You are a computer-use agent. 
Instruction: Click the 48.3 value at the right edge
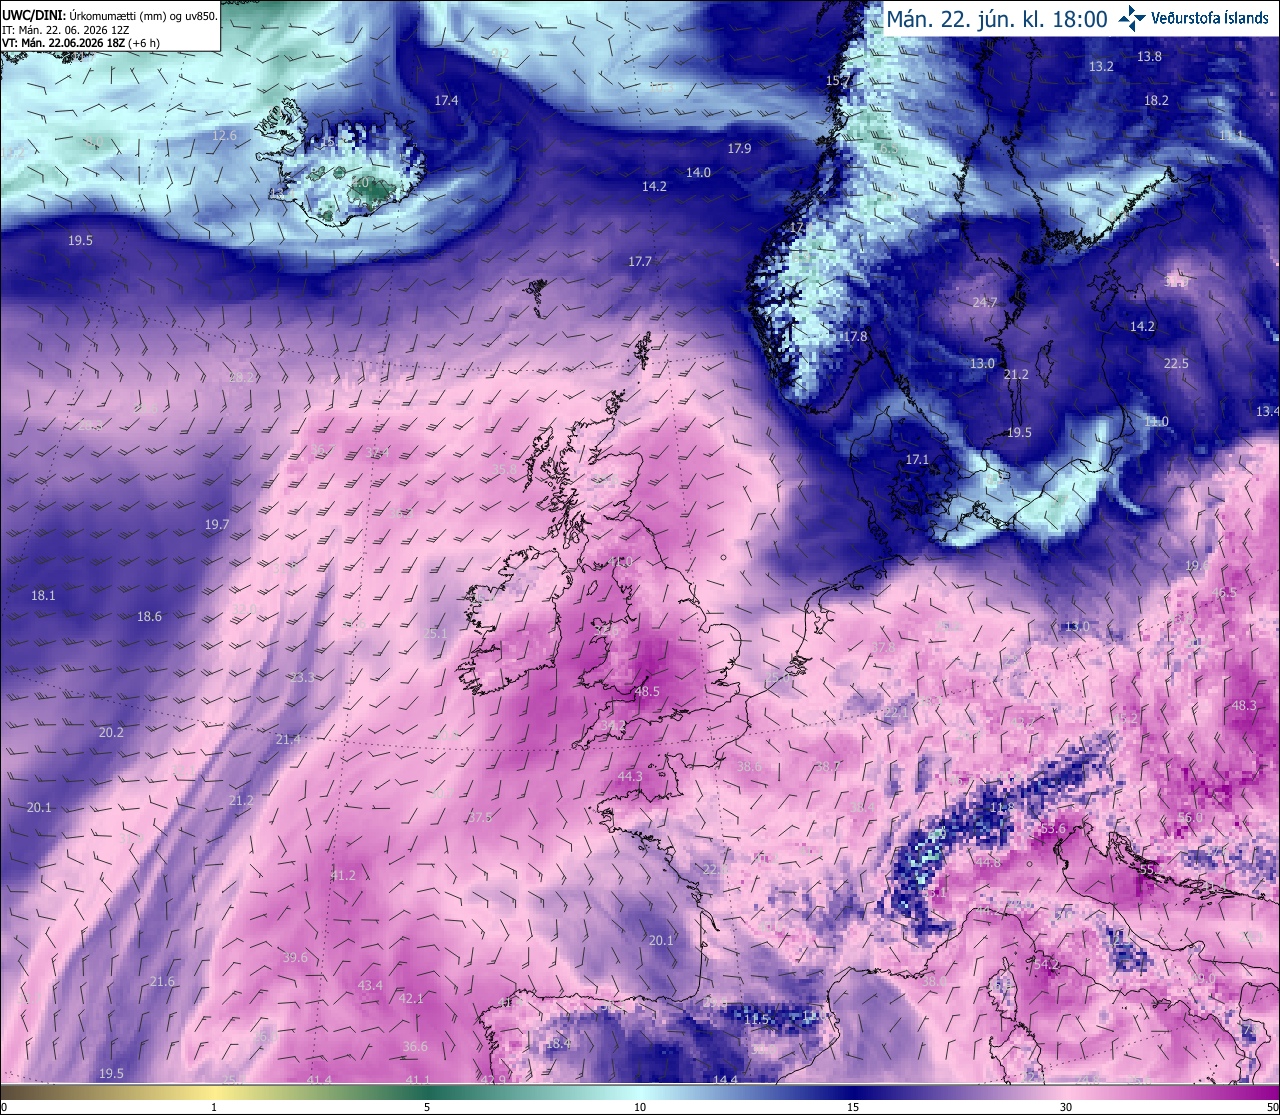point(1243,705)
